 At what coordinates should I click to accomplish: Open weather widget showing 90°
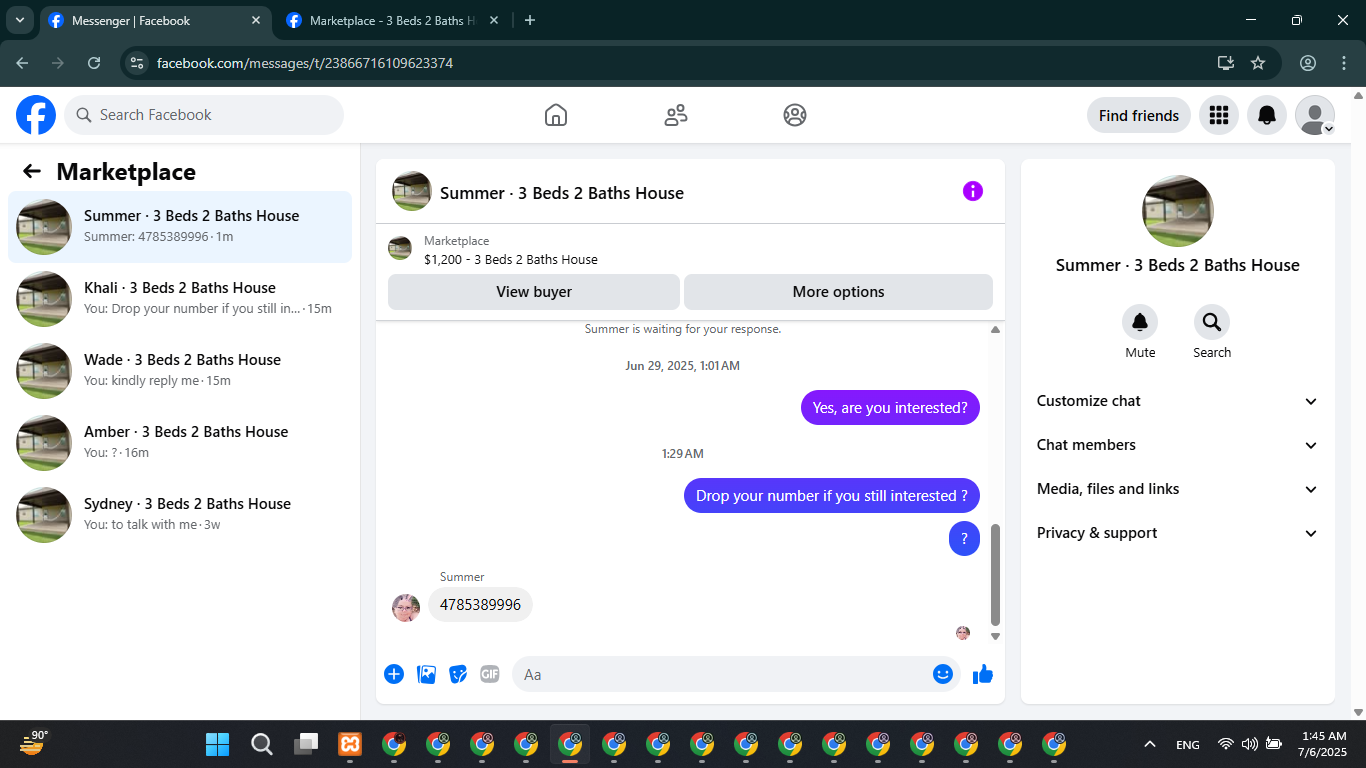click(x=33, y=743)
